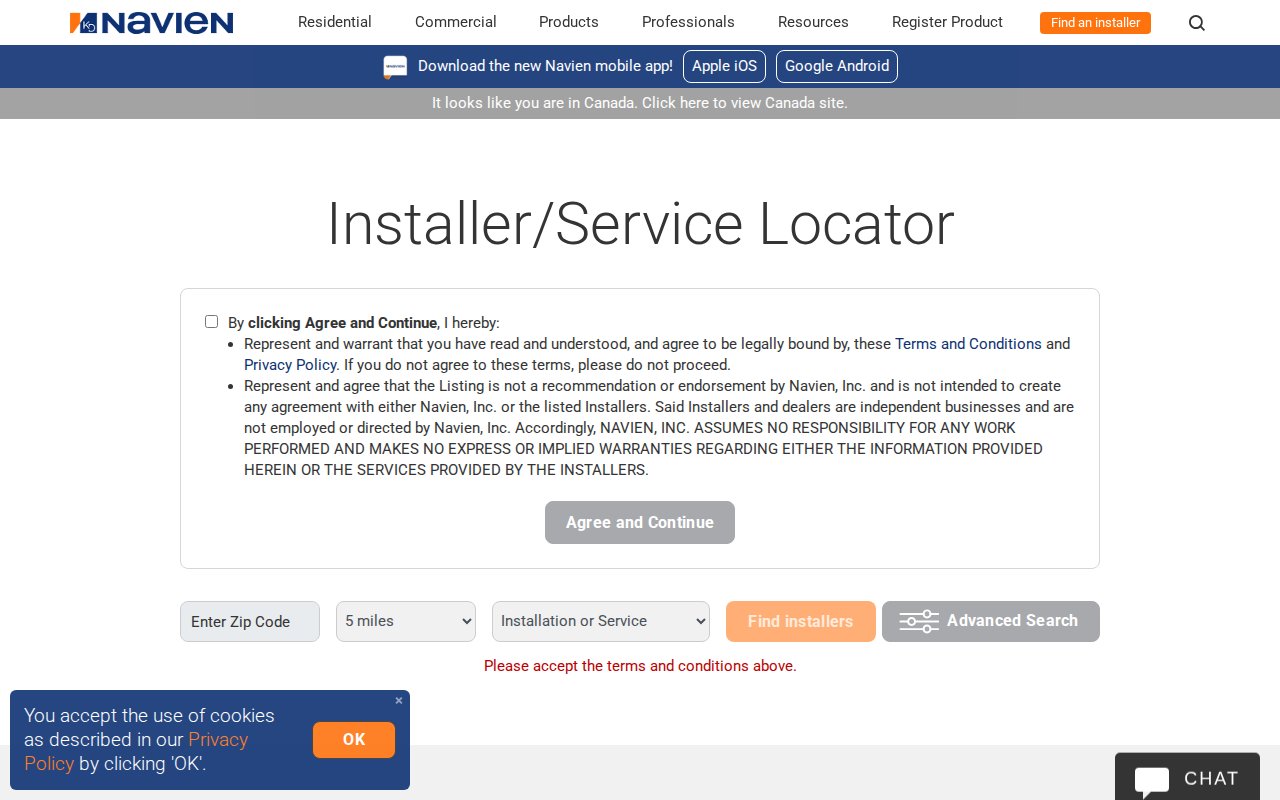Open the search magnifier icon
This screenshot has height=800, width=1280.
pos(1196,23)
